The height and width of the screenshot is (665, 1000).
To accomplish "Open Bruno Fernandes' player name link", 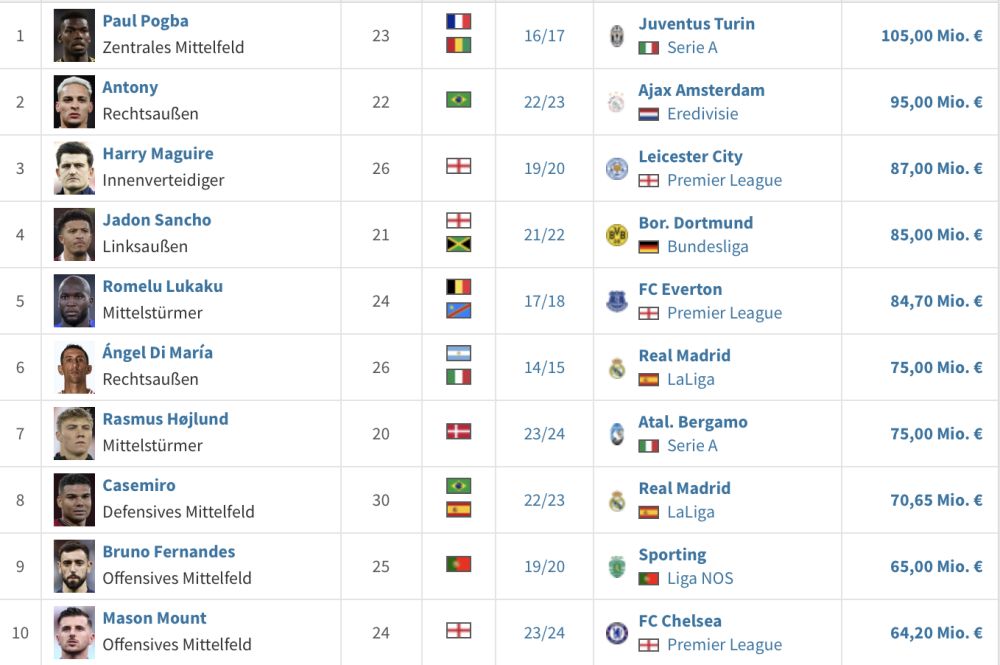I will point(169,552).
